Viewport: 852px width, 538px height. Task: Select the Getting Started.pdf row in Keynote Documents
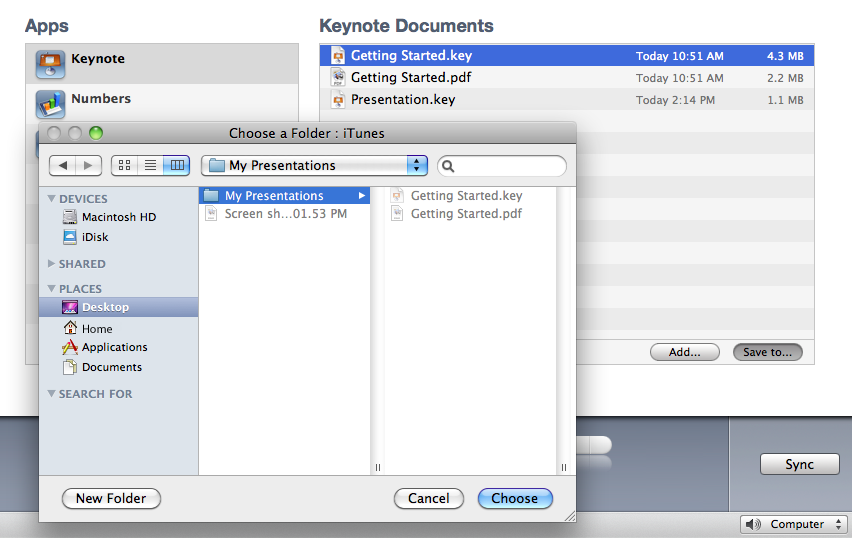coord(567,77)
